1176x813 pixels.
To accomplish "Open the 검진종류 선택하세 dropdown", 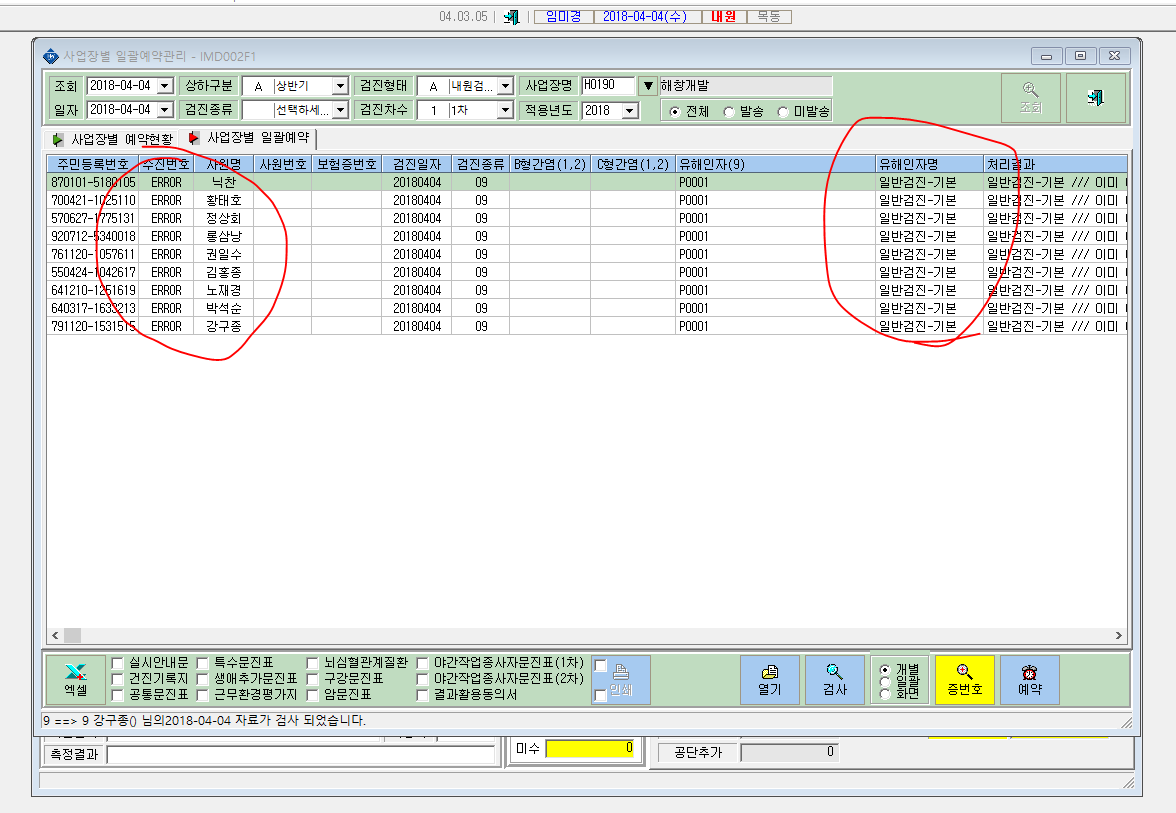I will [x=340, y=110].
